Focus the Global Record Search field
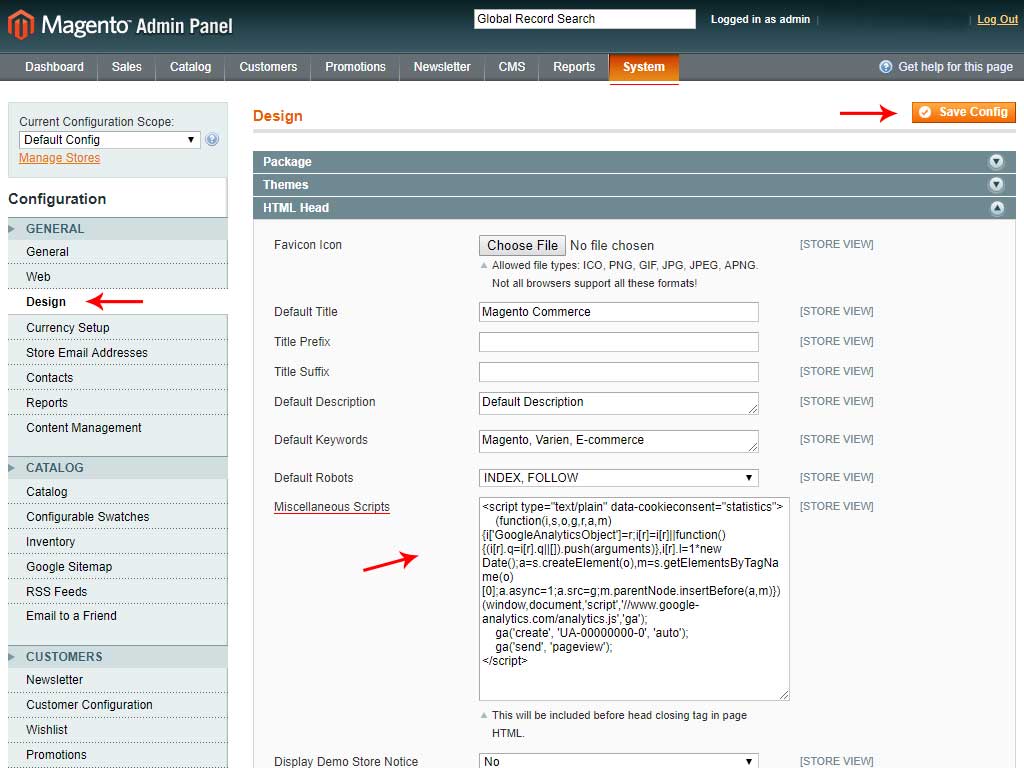The image size is (1024, 768). point(584,19)
